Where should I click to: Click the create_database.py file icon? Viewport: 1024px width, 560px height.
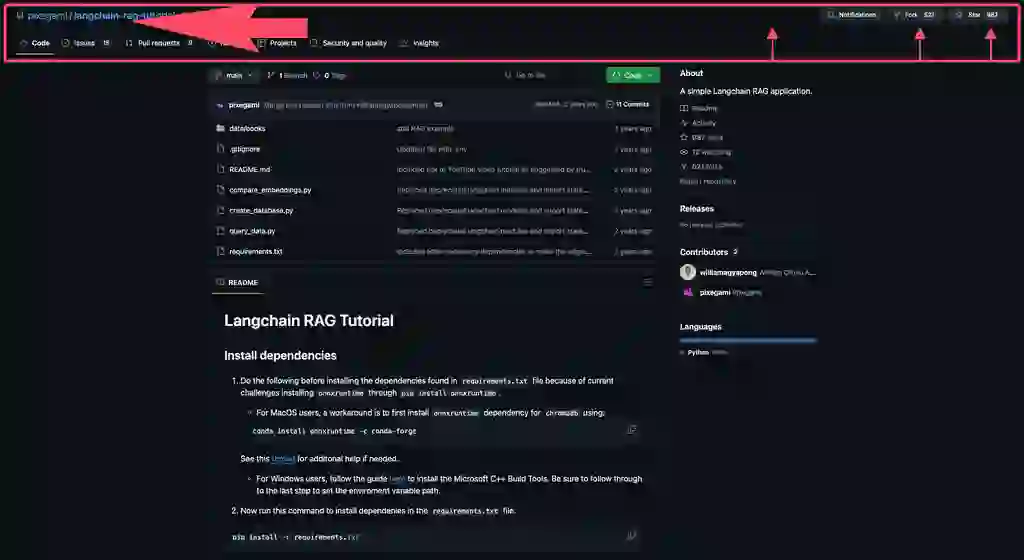point(220,210)
